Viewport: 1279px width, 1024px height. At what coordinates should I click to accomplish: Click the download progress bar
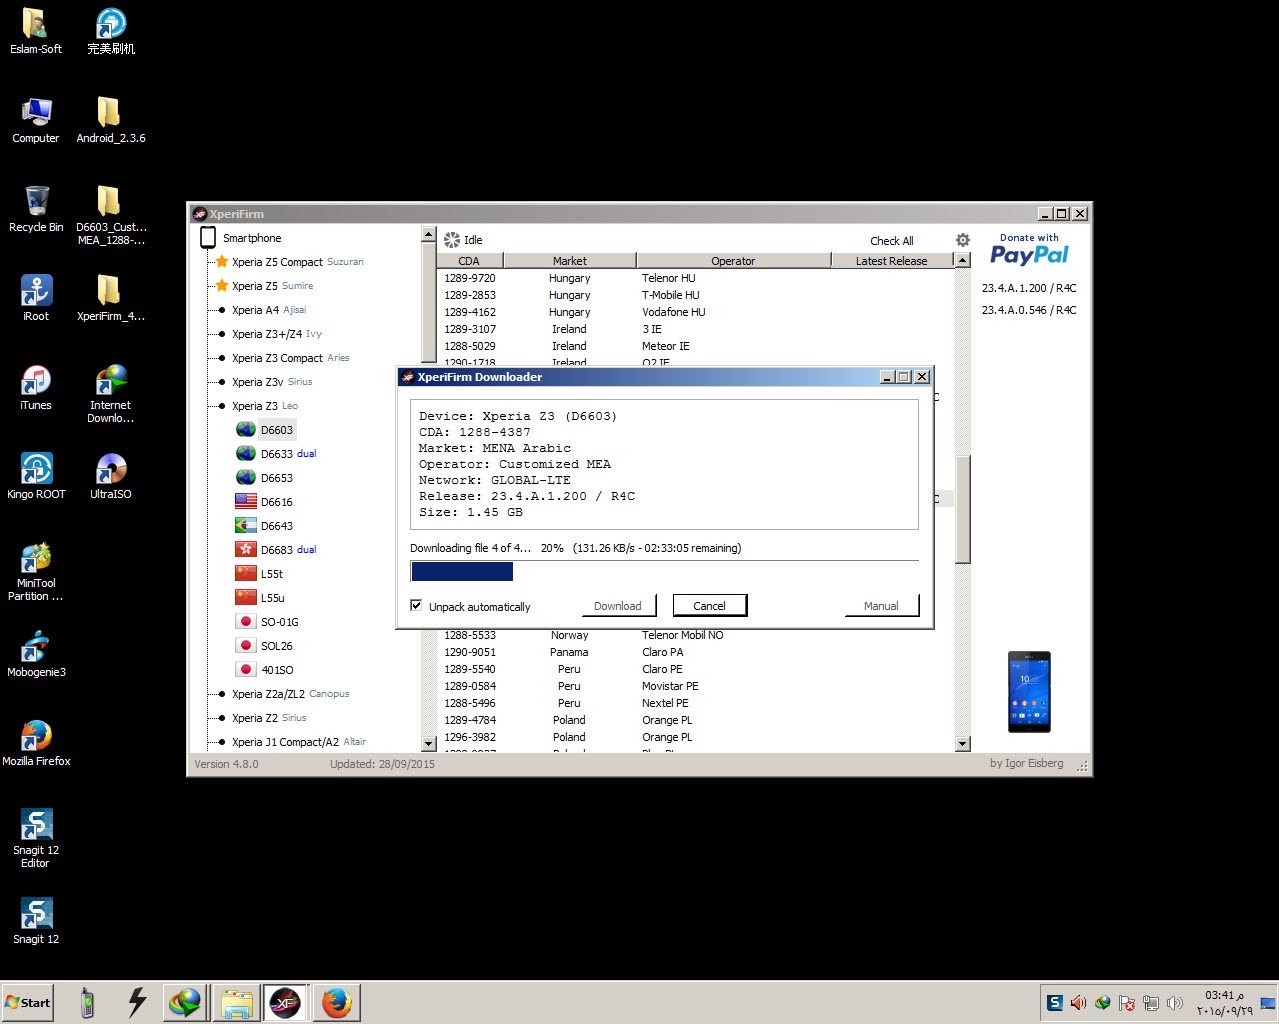tap(664, 571)
